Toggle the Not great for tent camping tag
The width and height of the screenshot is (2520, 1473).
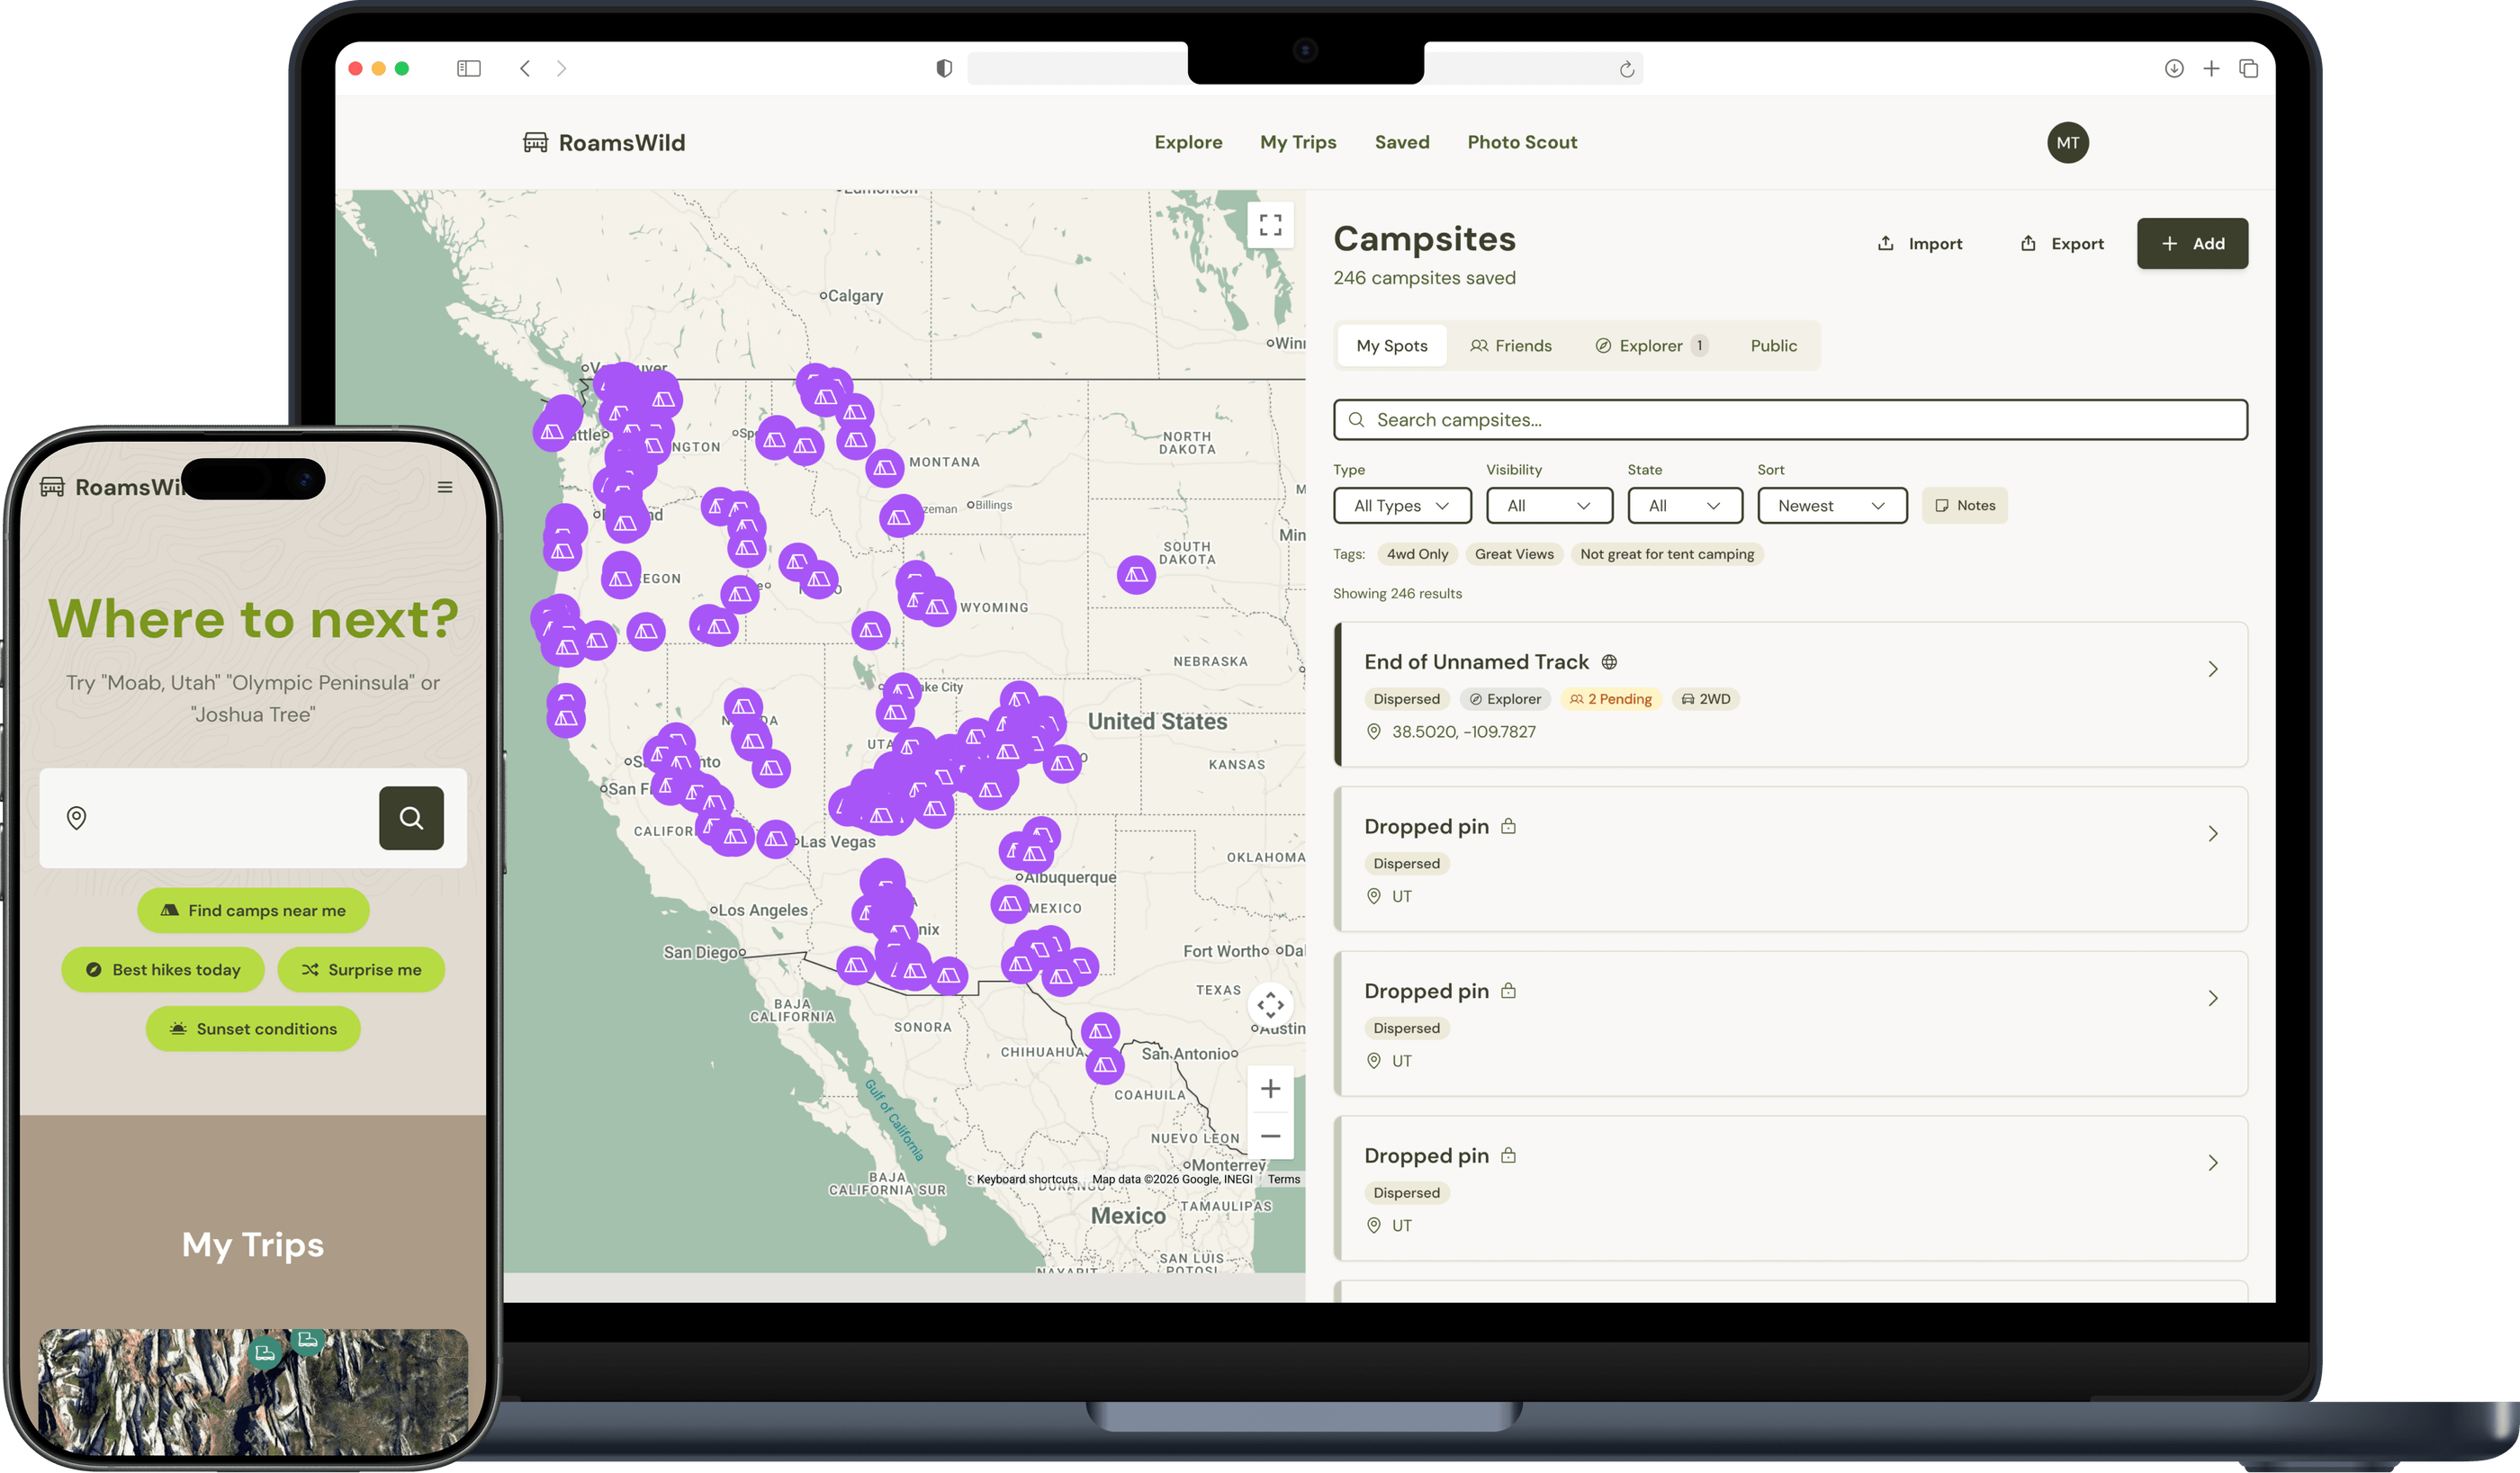[x=1667, y=554]
